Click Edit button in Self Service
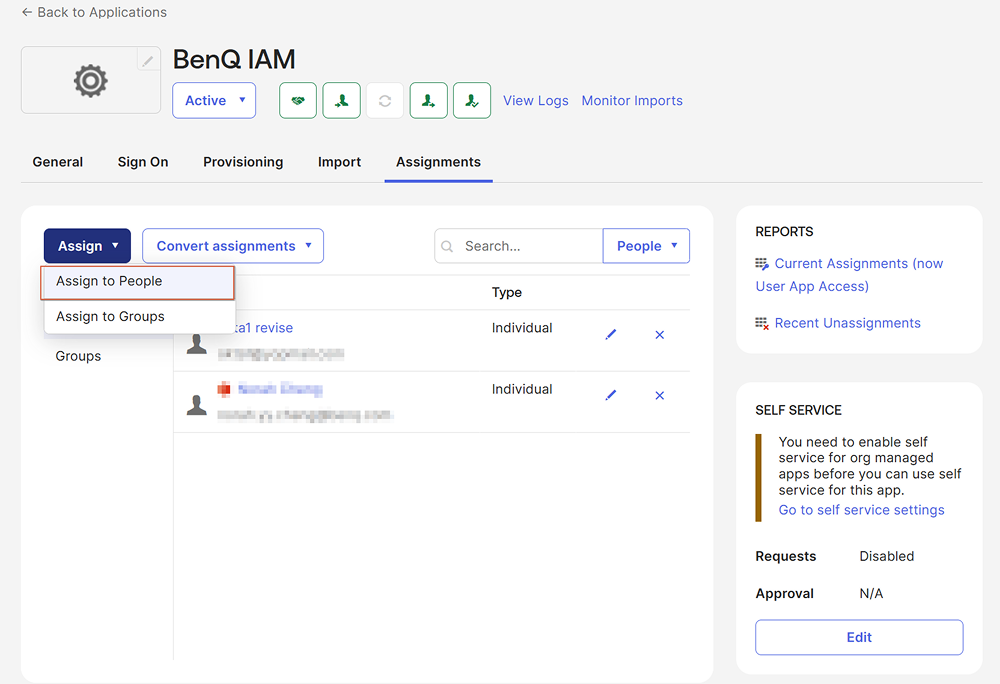Image resolution: width=1000 pixels, height=684 pixels. (x=859, y=637)
